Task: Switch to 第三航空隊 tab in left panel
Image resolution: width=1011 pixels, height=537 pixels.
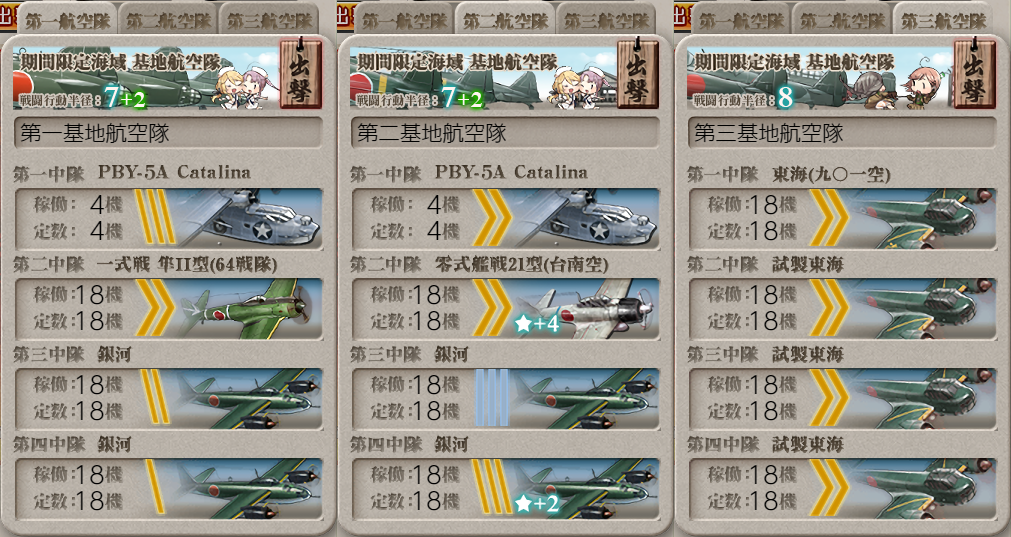Action: (270, 21)
